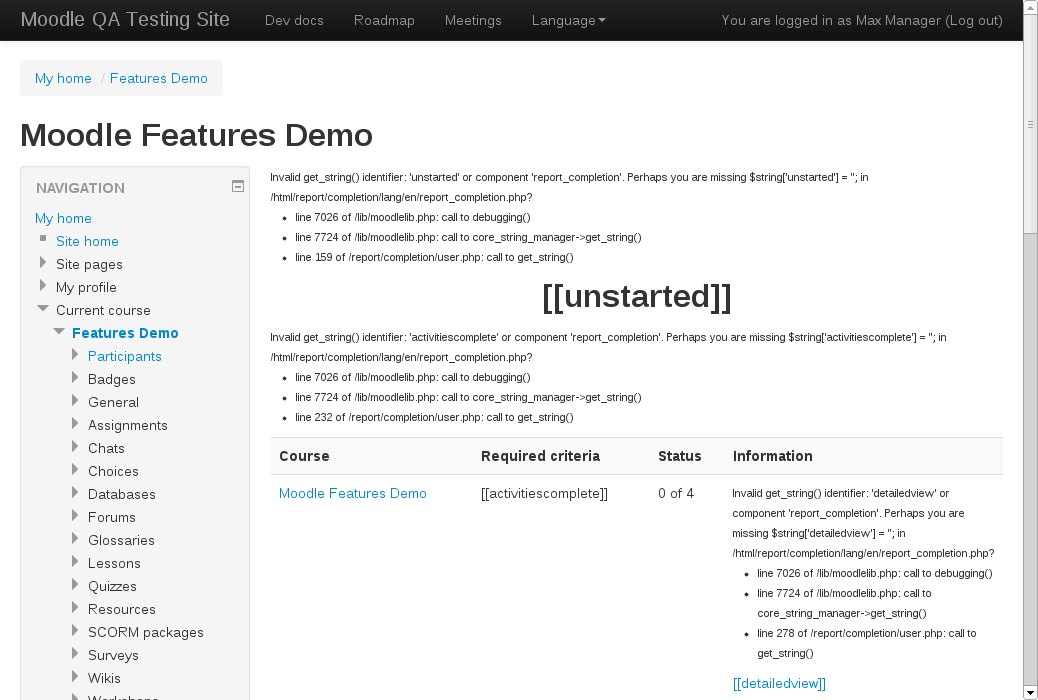Collapse the Navigation block with the minus icon
The image size is (1038, 700).
[x=238, y=187]
